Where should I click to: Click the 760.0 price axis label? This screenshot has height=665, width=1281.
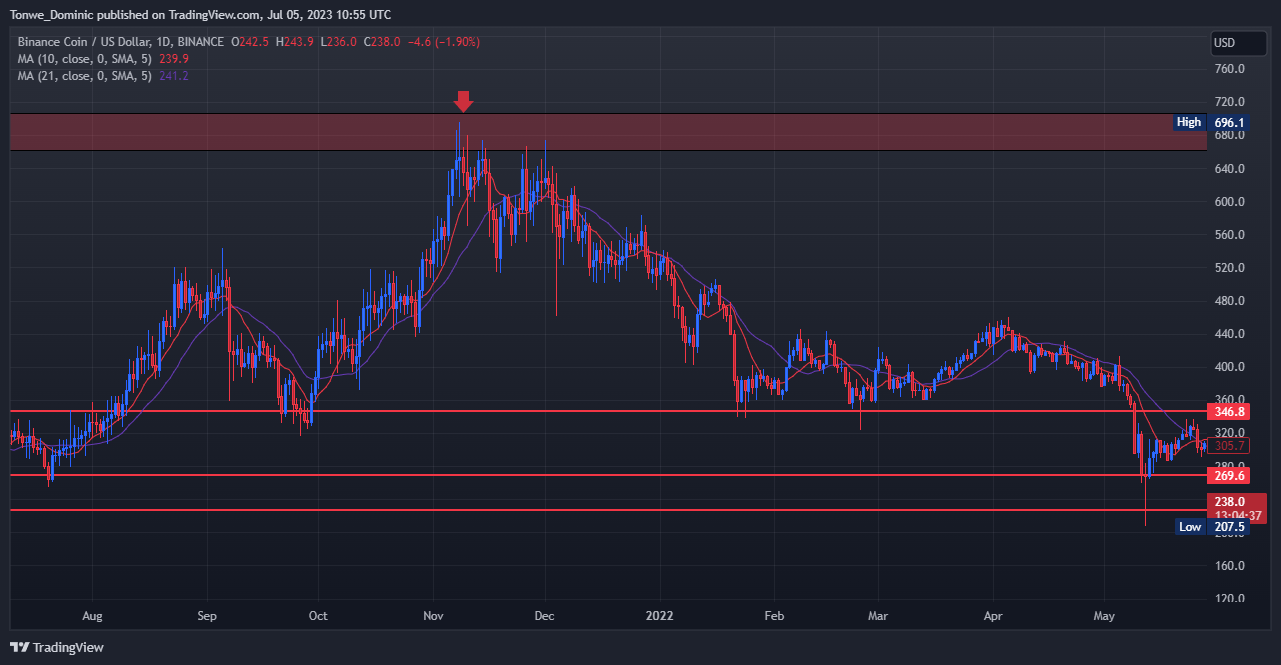[x=1229, y=69]
